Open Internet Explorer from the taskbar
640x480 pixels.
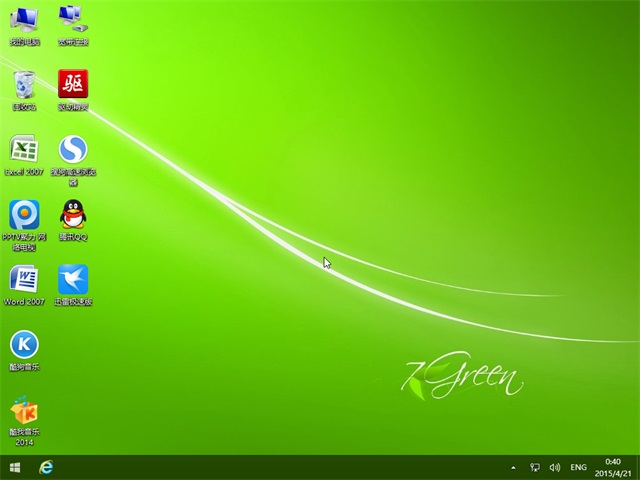coord(46,467)
